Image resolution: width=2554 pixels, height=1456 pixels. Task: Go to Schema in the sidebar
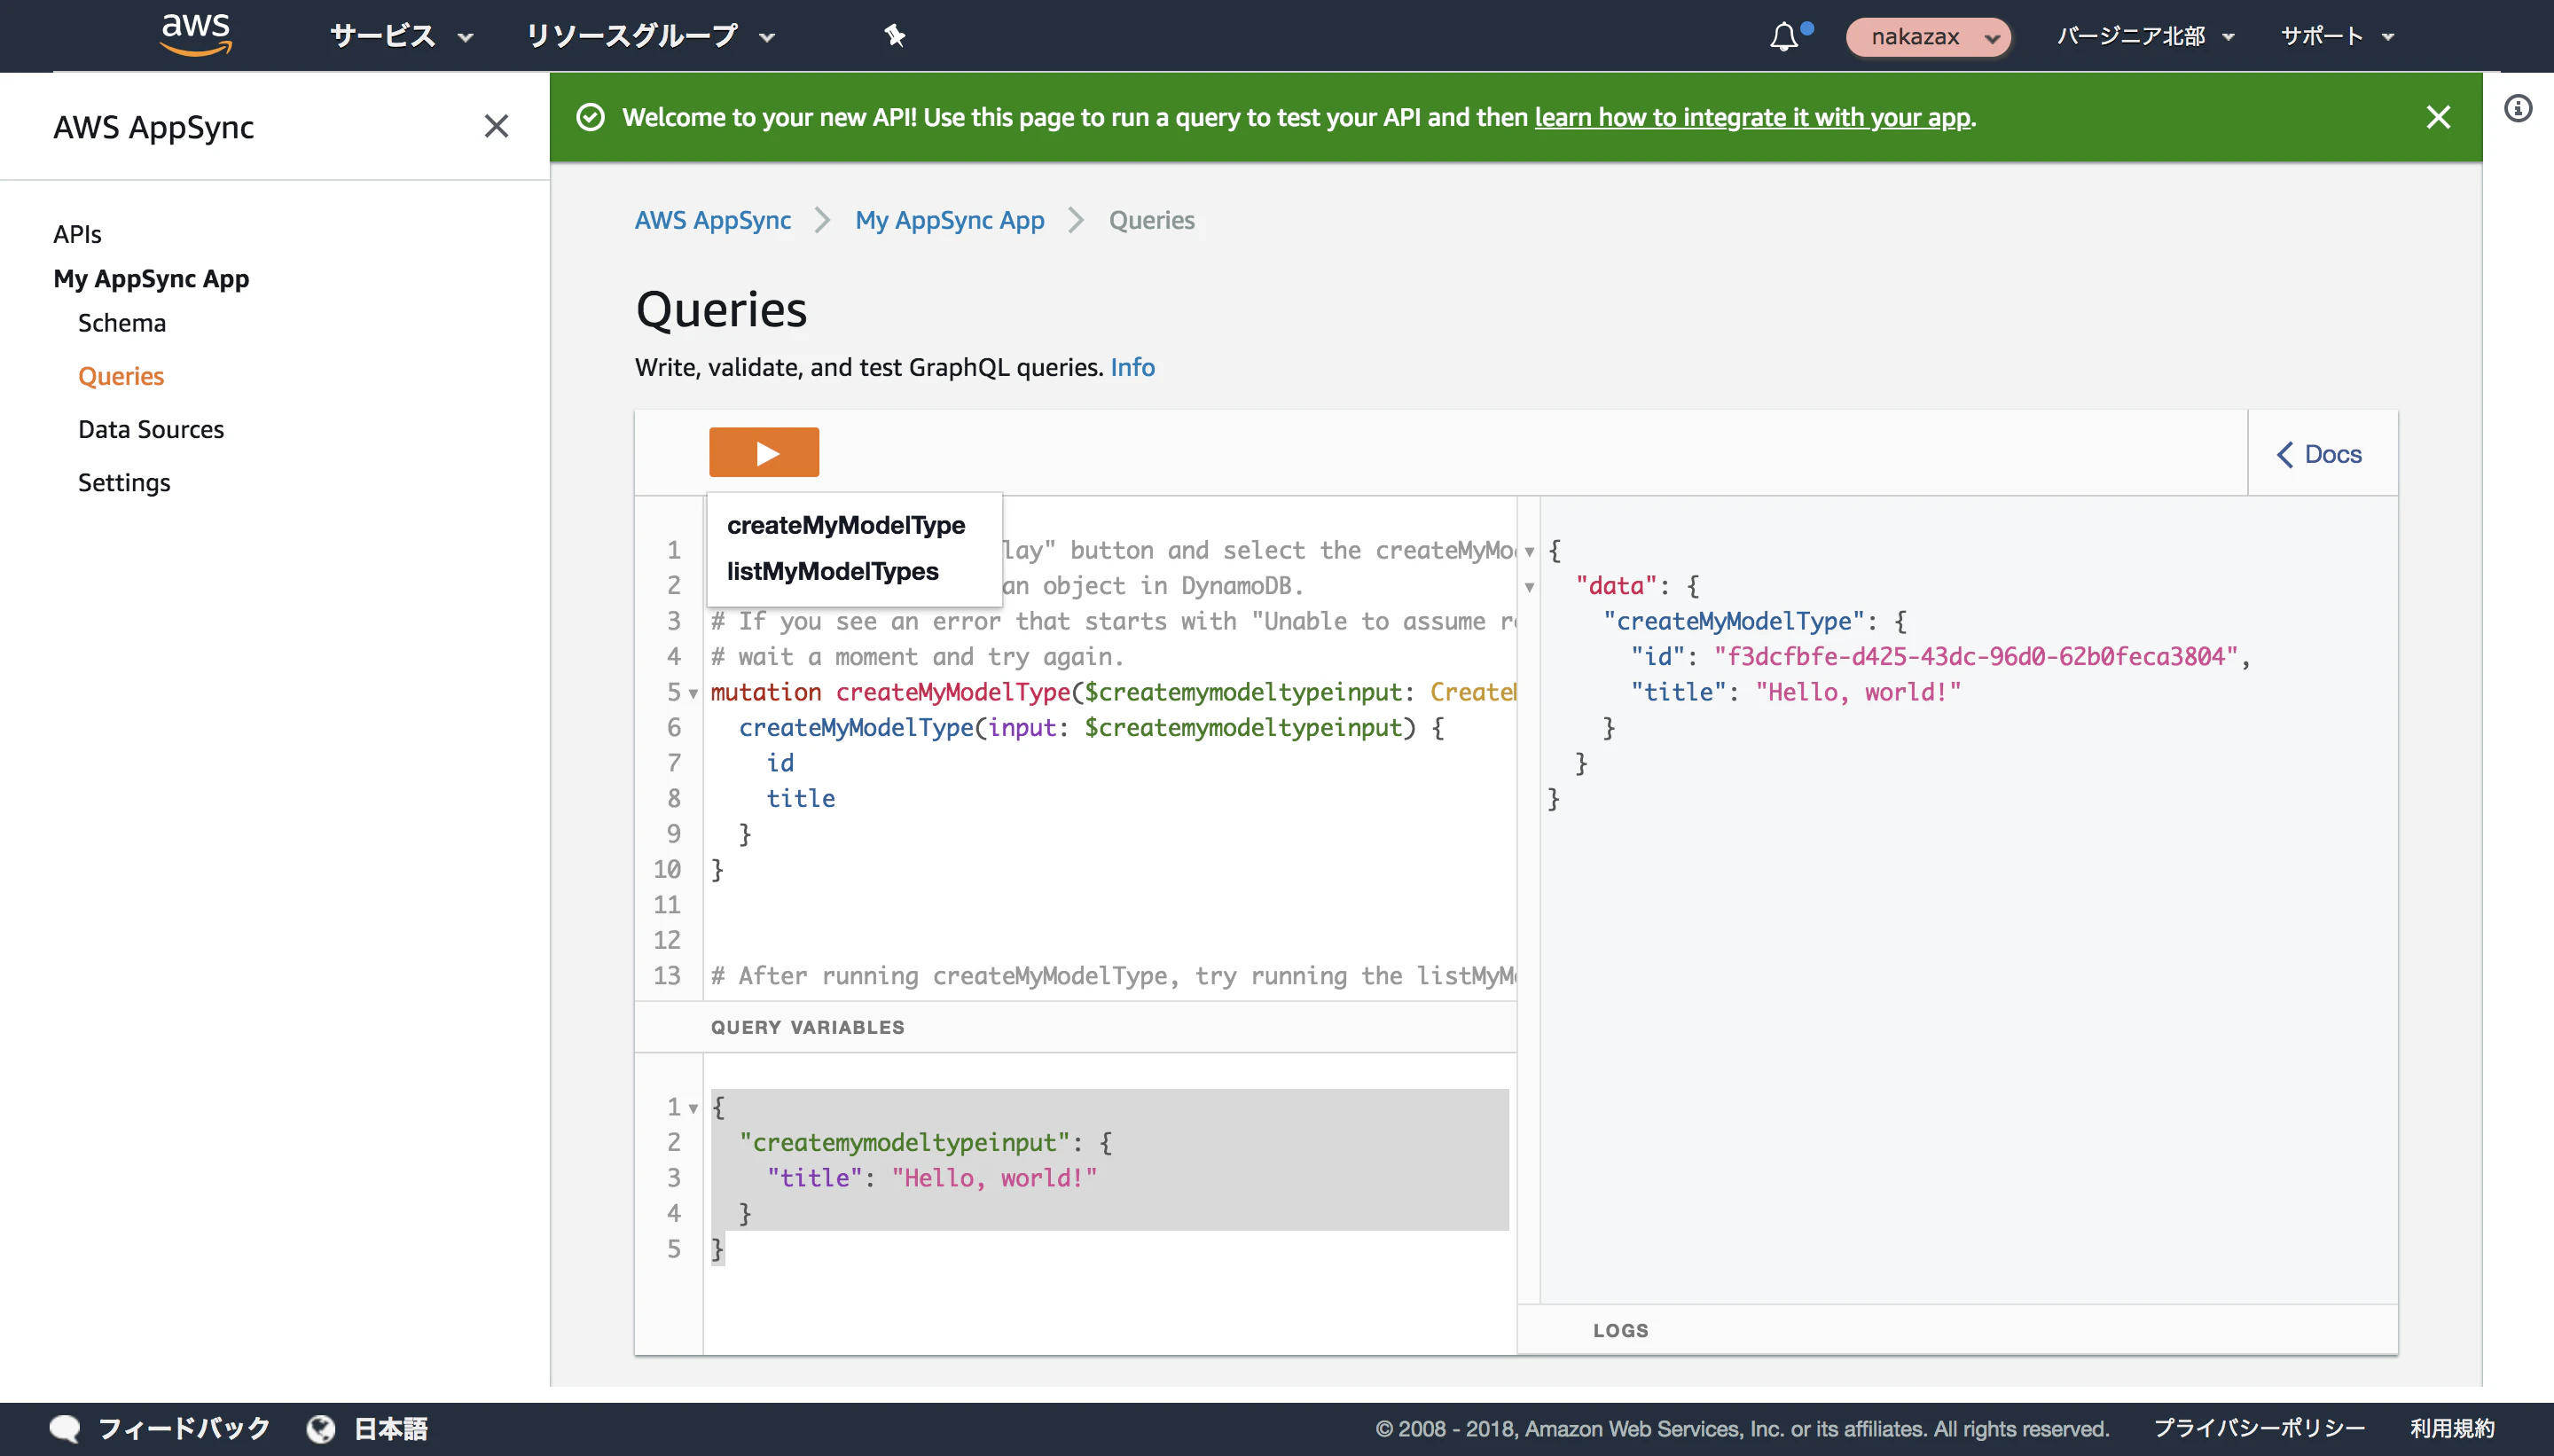tap(122, 323)
